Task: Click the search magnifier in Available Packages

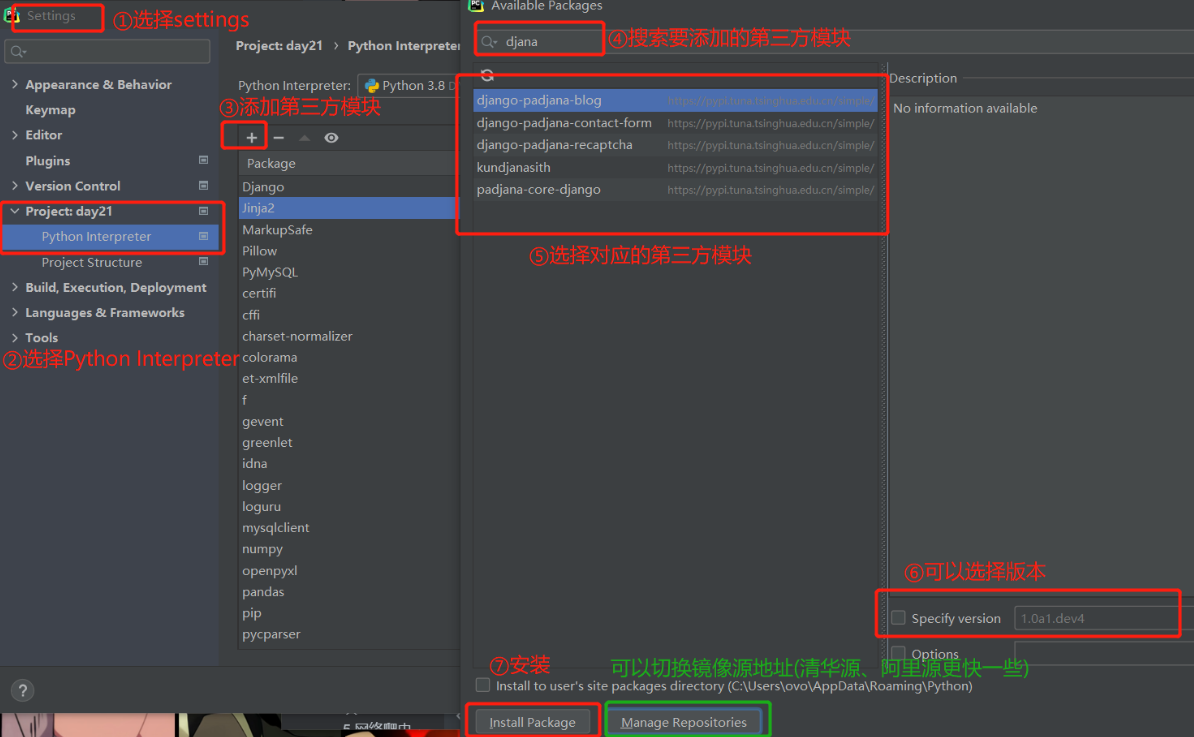Action: (x=489, y=42)
